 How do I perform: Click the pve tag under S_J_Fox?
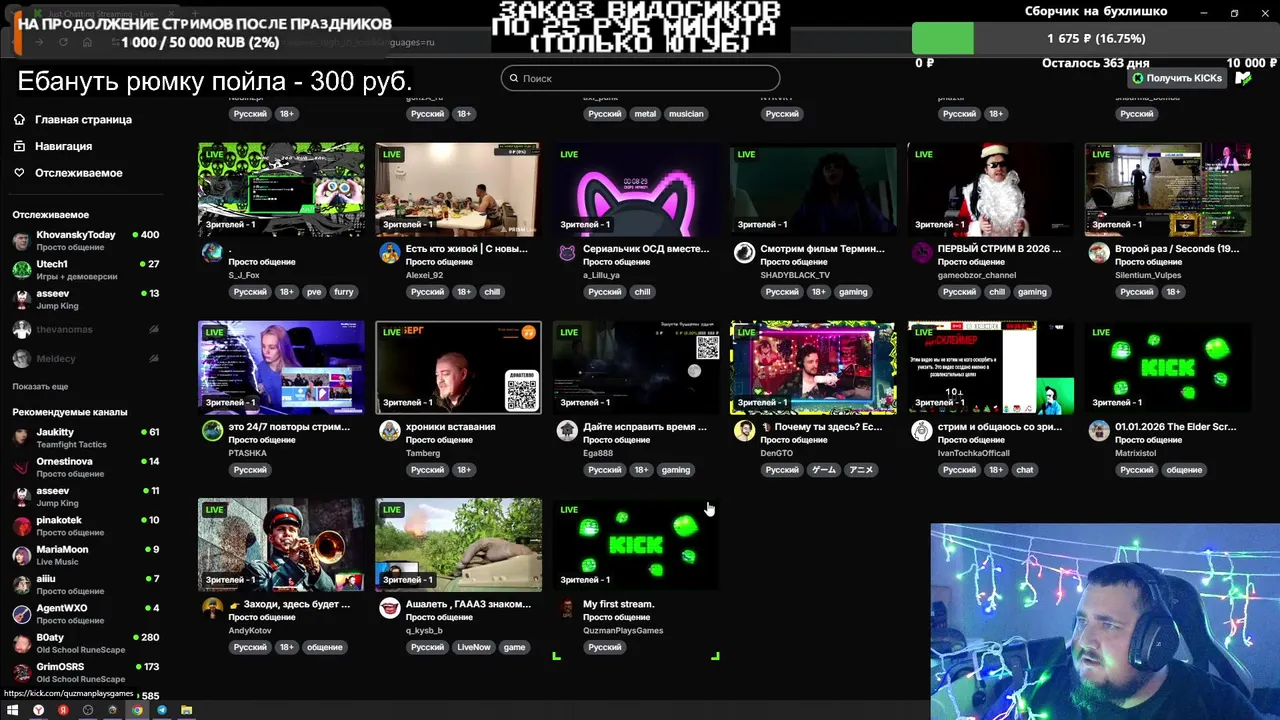click(x=314, y=292)
